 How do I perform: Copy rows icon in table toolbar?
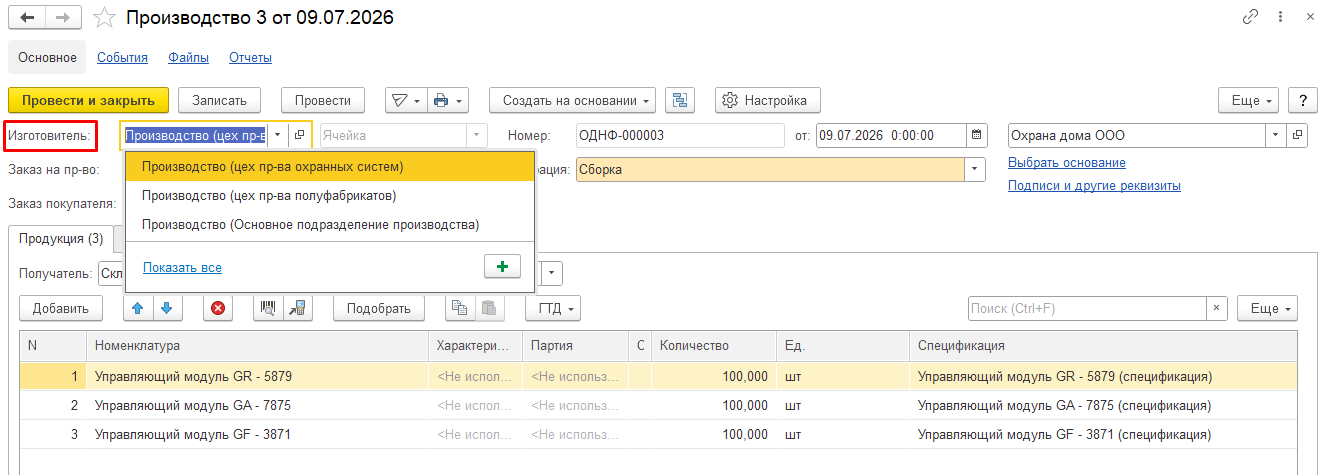click(459, 308)
